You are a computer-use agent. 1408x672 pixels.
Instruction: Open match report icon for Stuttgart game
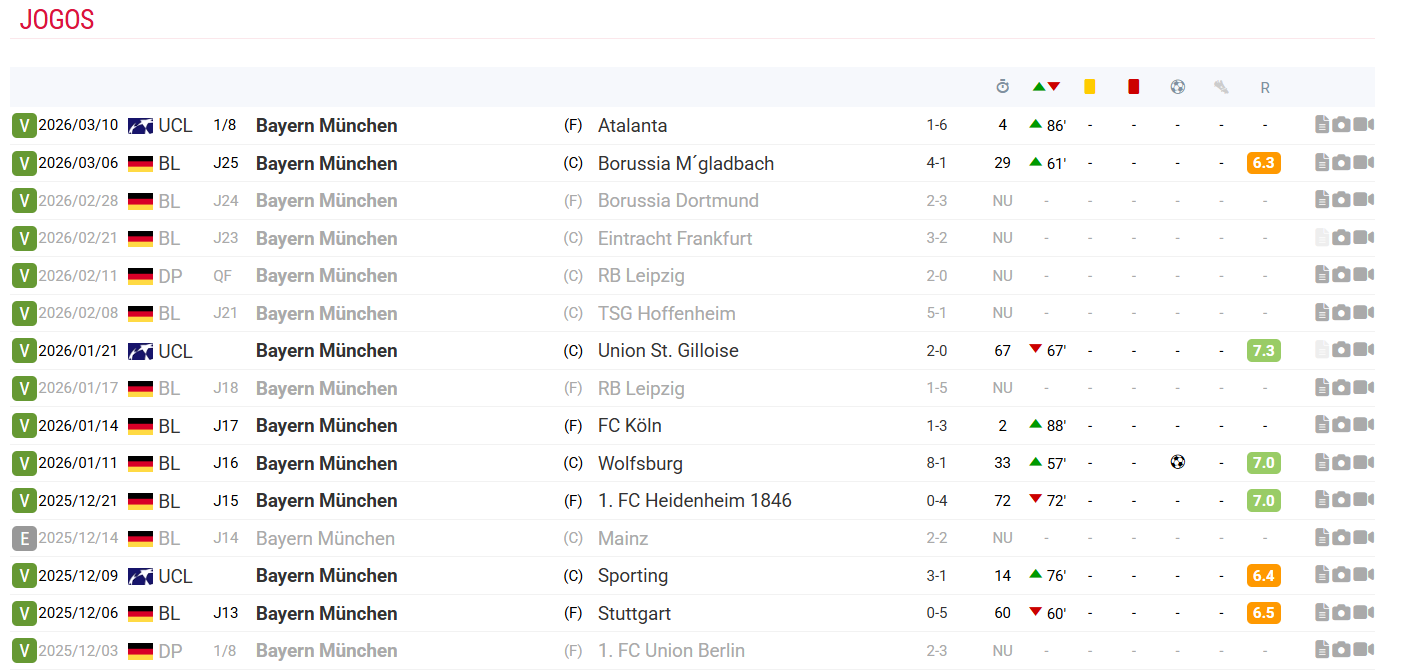click(x=1322, y=613)
